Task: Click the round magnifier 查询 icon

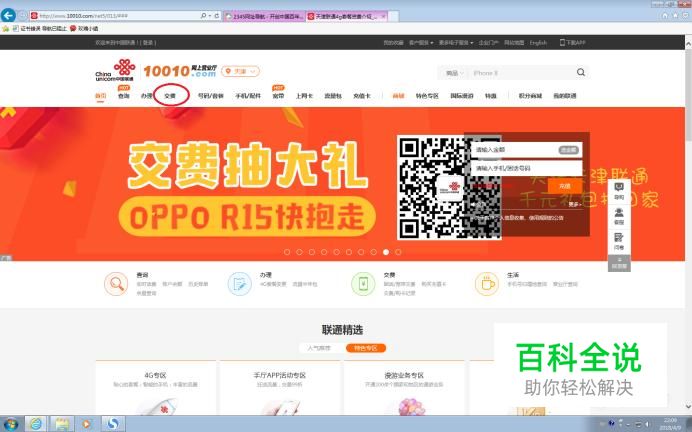Action: 116,284
